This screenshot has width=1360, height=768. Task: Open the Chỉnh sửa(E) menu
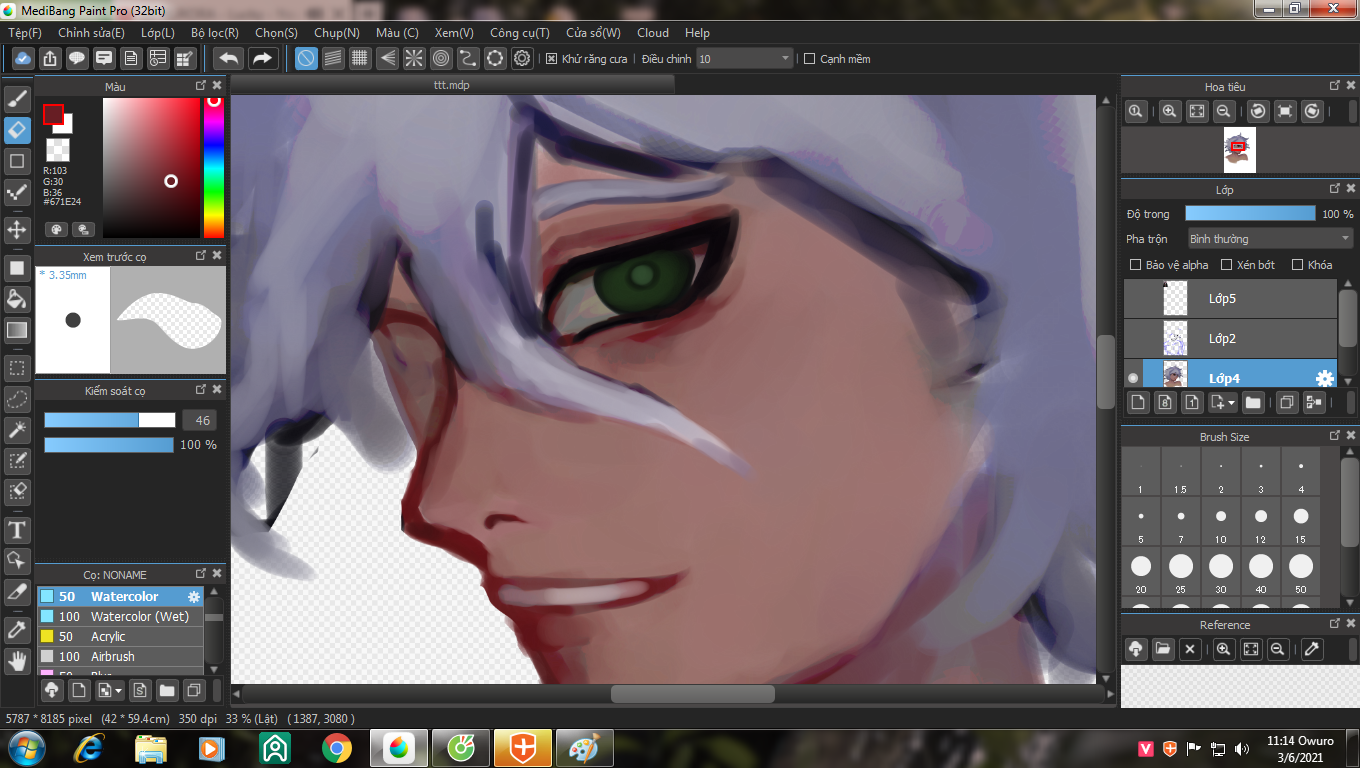click(91, 33)
